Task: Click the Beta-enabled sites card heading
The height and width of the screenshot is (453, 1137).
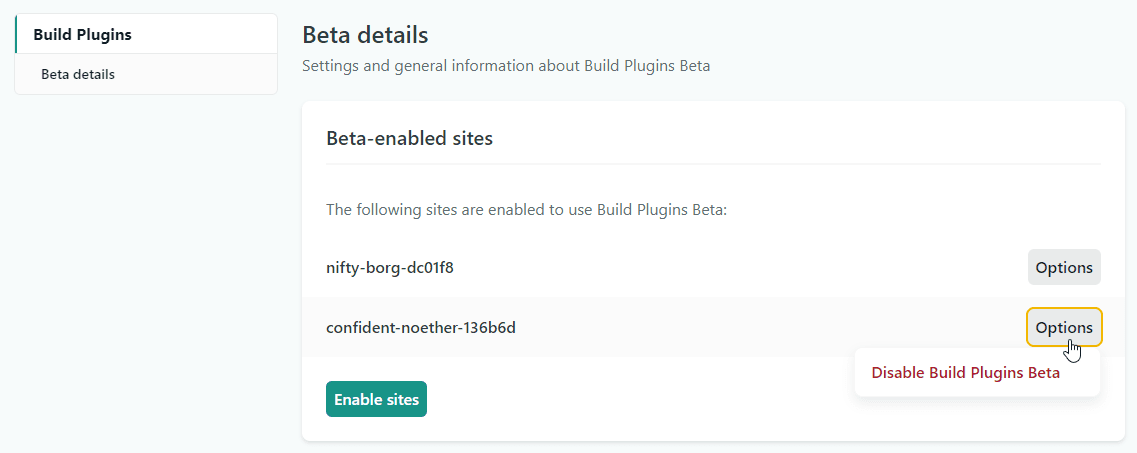Action: click(x=409, y=138)
